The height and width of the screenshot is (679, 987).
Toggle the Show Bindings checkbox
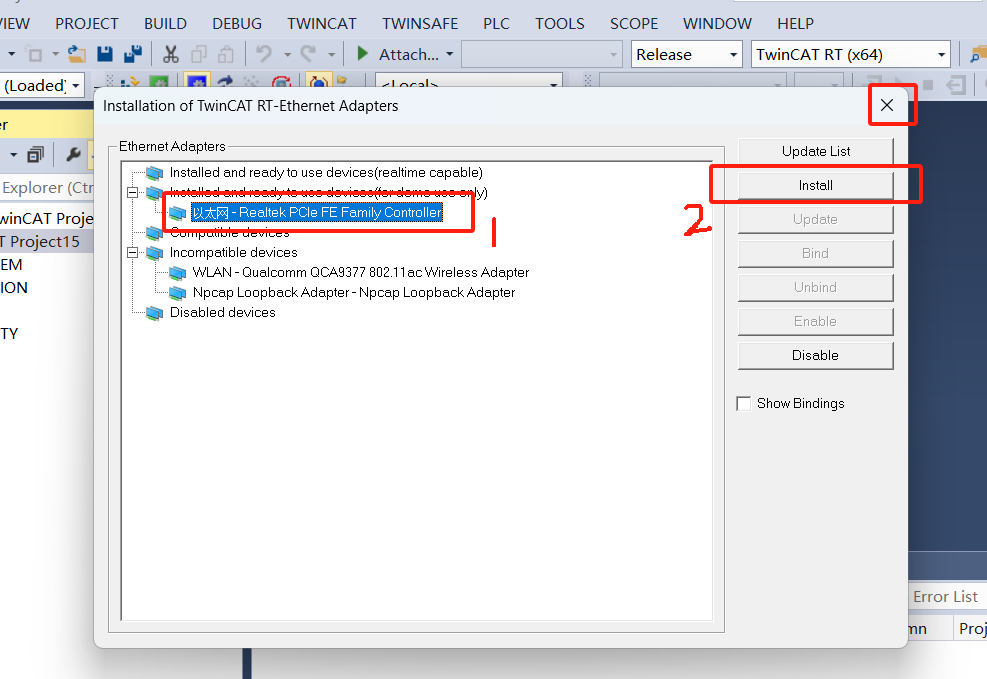(743, 403)
